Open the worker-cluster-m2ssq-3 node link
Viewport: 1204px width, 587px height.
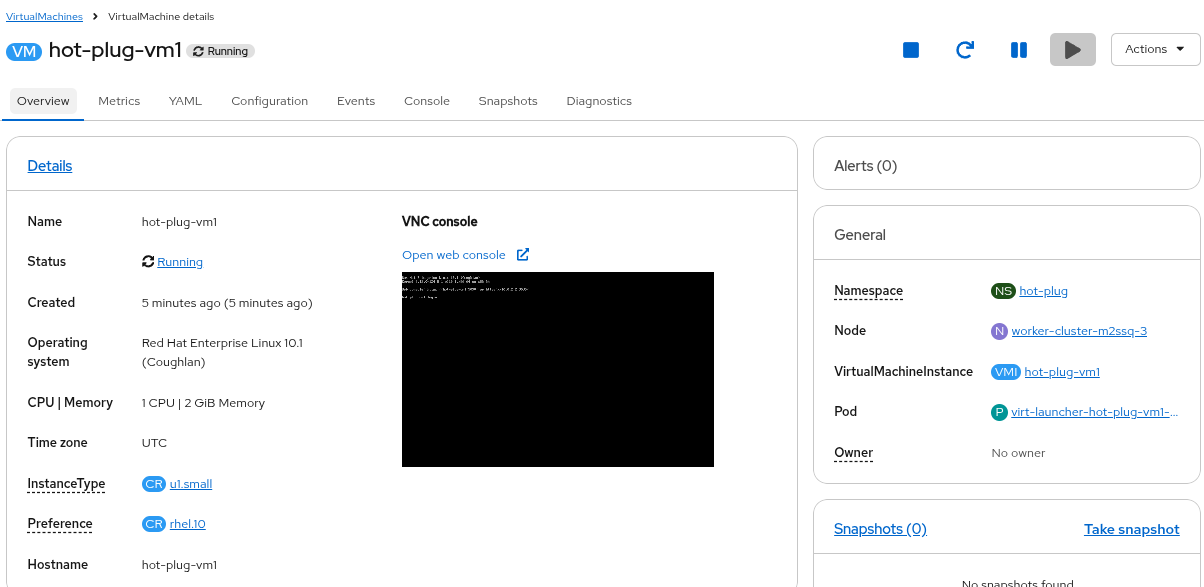click(1079, 331)
